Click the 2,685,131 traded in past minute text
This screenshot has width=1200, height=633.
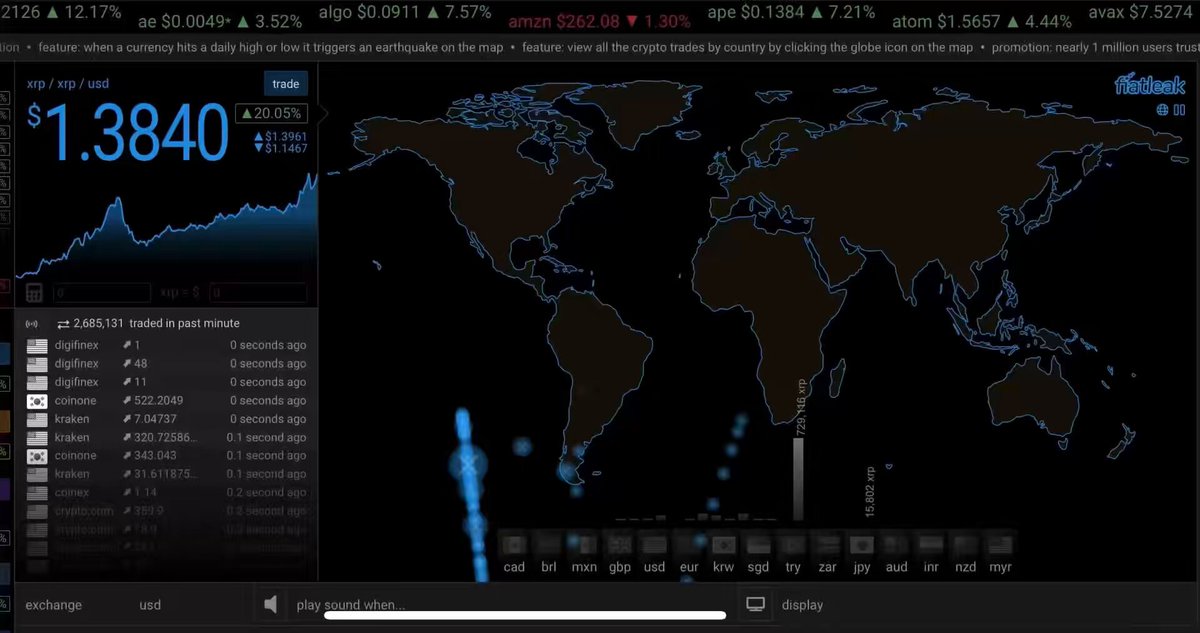point(148,324)
